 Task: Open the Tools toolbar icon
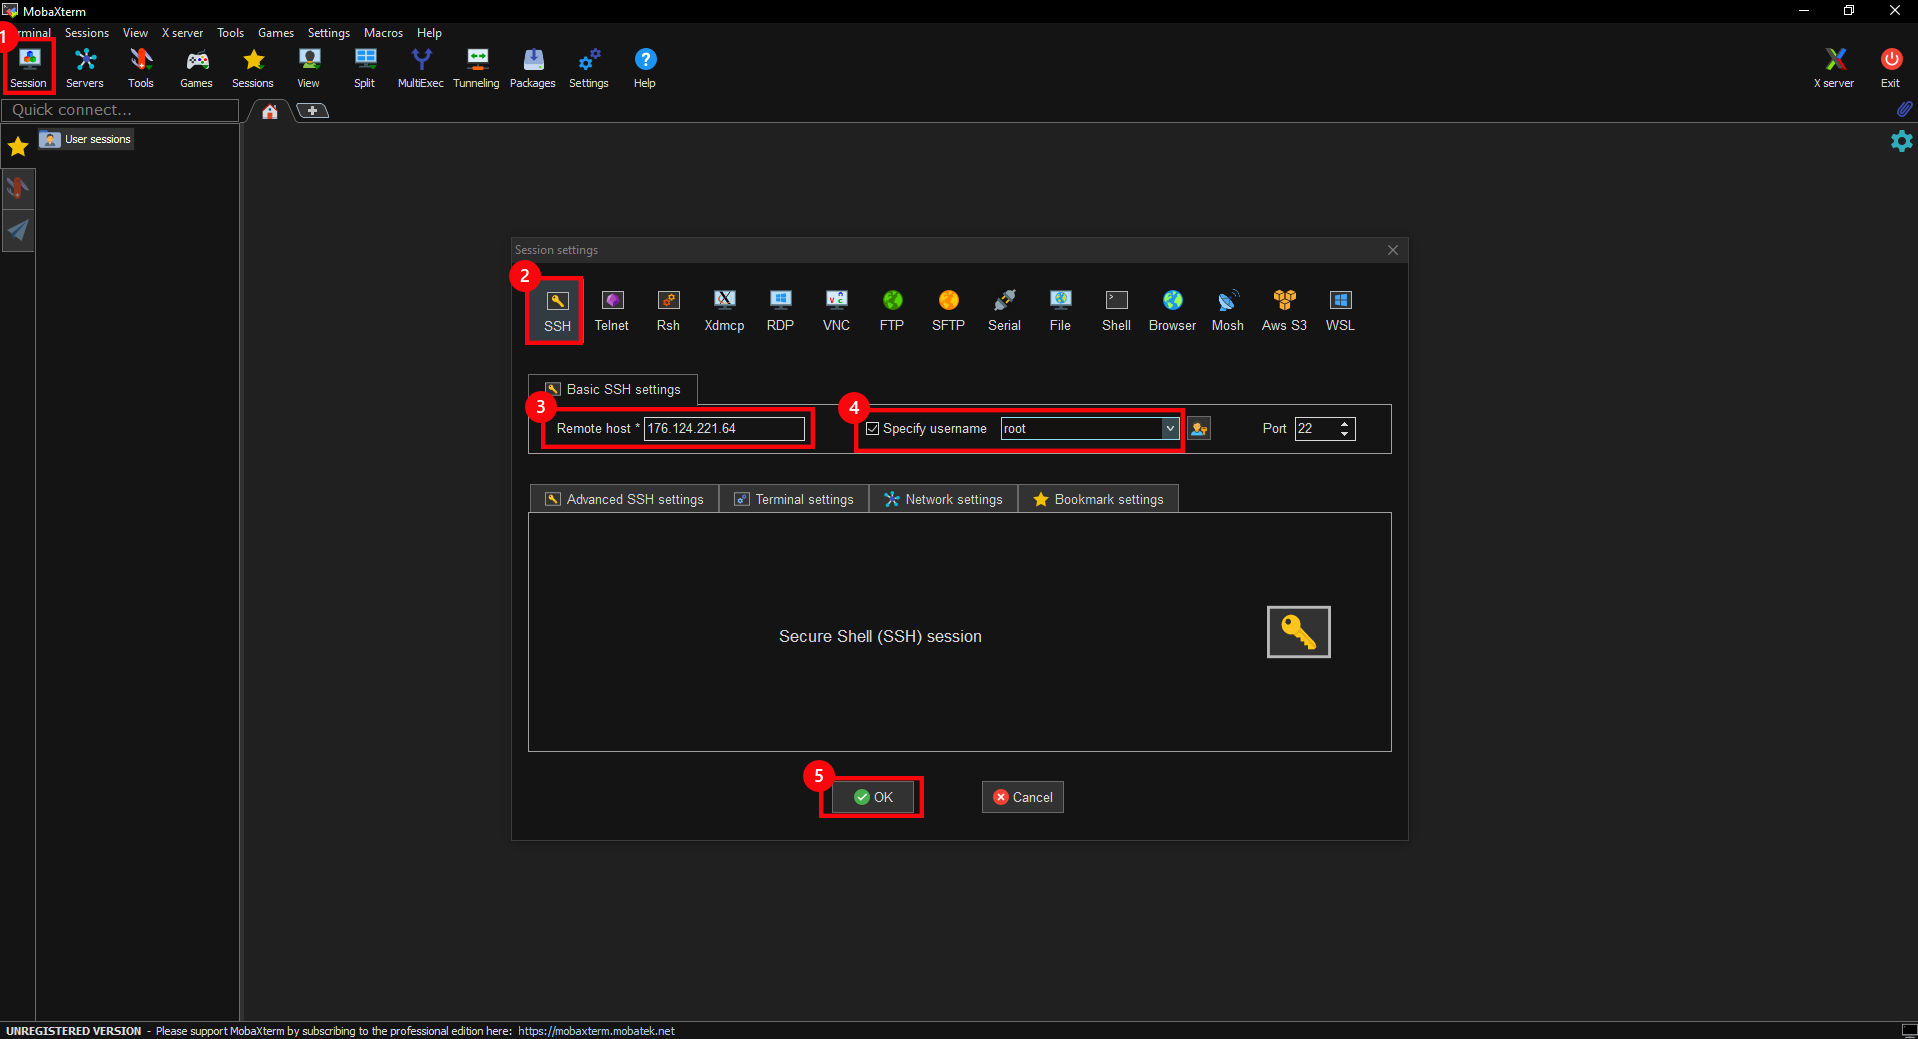point(141,67)
